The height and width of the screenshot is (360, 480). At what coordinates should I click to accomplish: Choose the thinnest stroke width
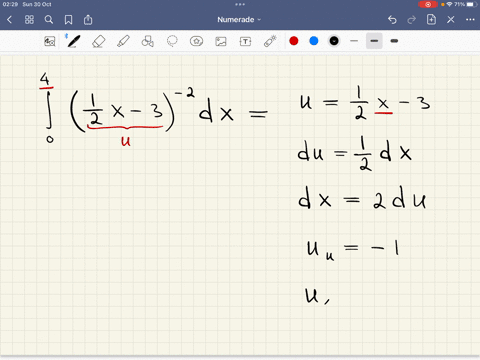click(x=354, y=41)
